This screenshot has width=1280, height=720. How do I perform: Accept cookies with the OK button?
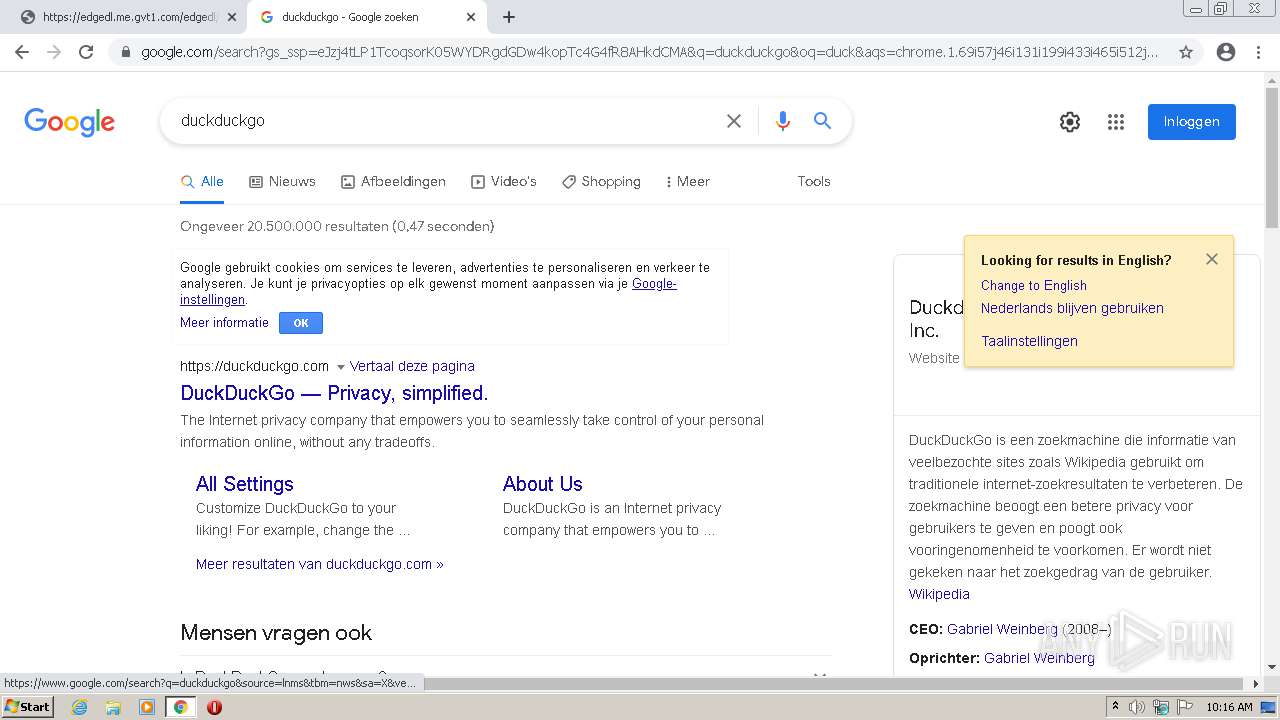tap(301, 323)
